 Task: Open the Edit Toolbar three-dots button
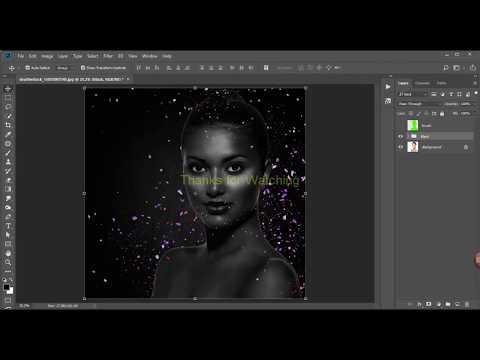tap(8, 271)
